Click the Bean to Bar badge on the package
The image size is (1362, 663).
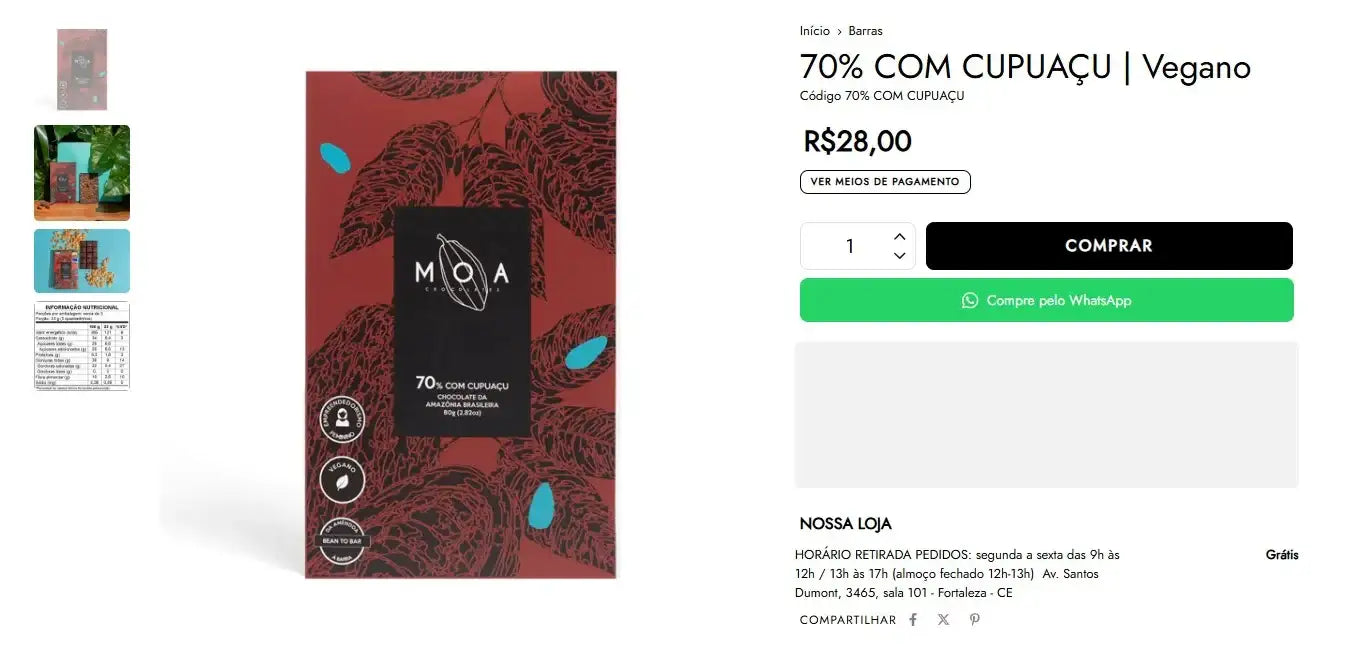pos(342,541)
